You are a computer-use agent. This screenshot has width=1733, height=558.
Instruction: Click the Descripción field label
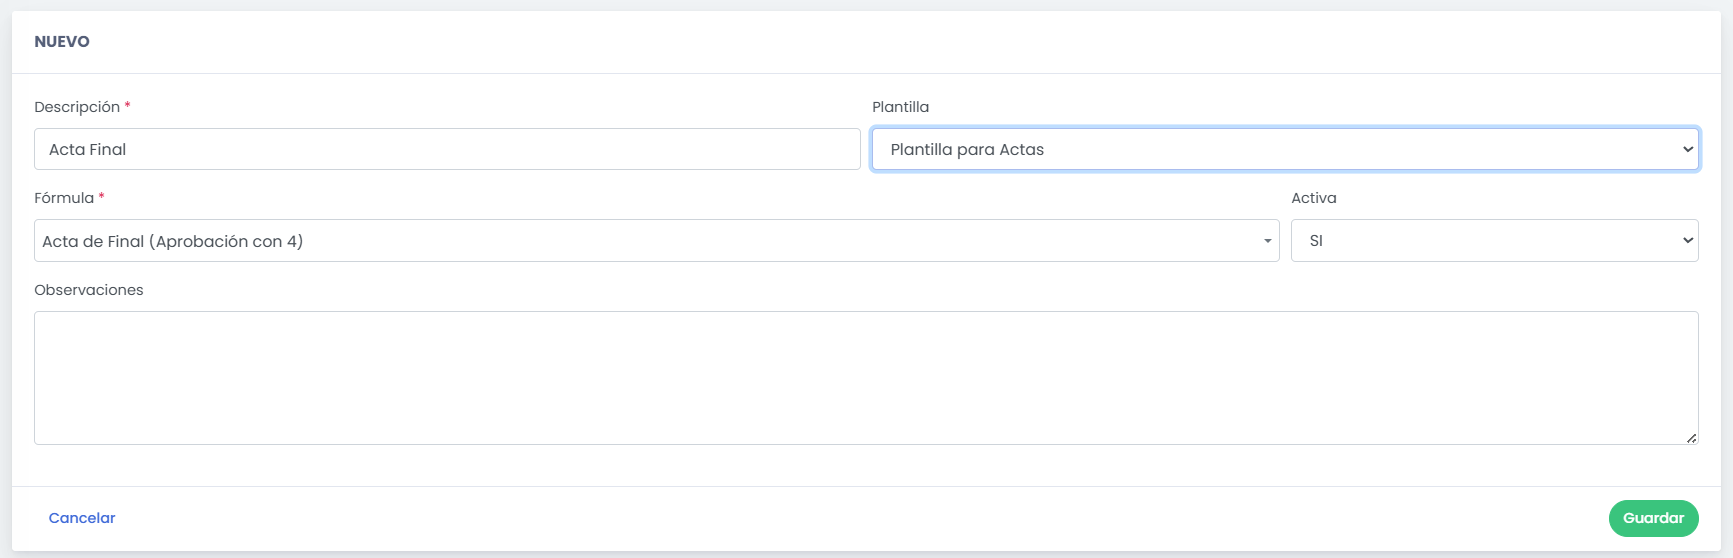(77, 107)
